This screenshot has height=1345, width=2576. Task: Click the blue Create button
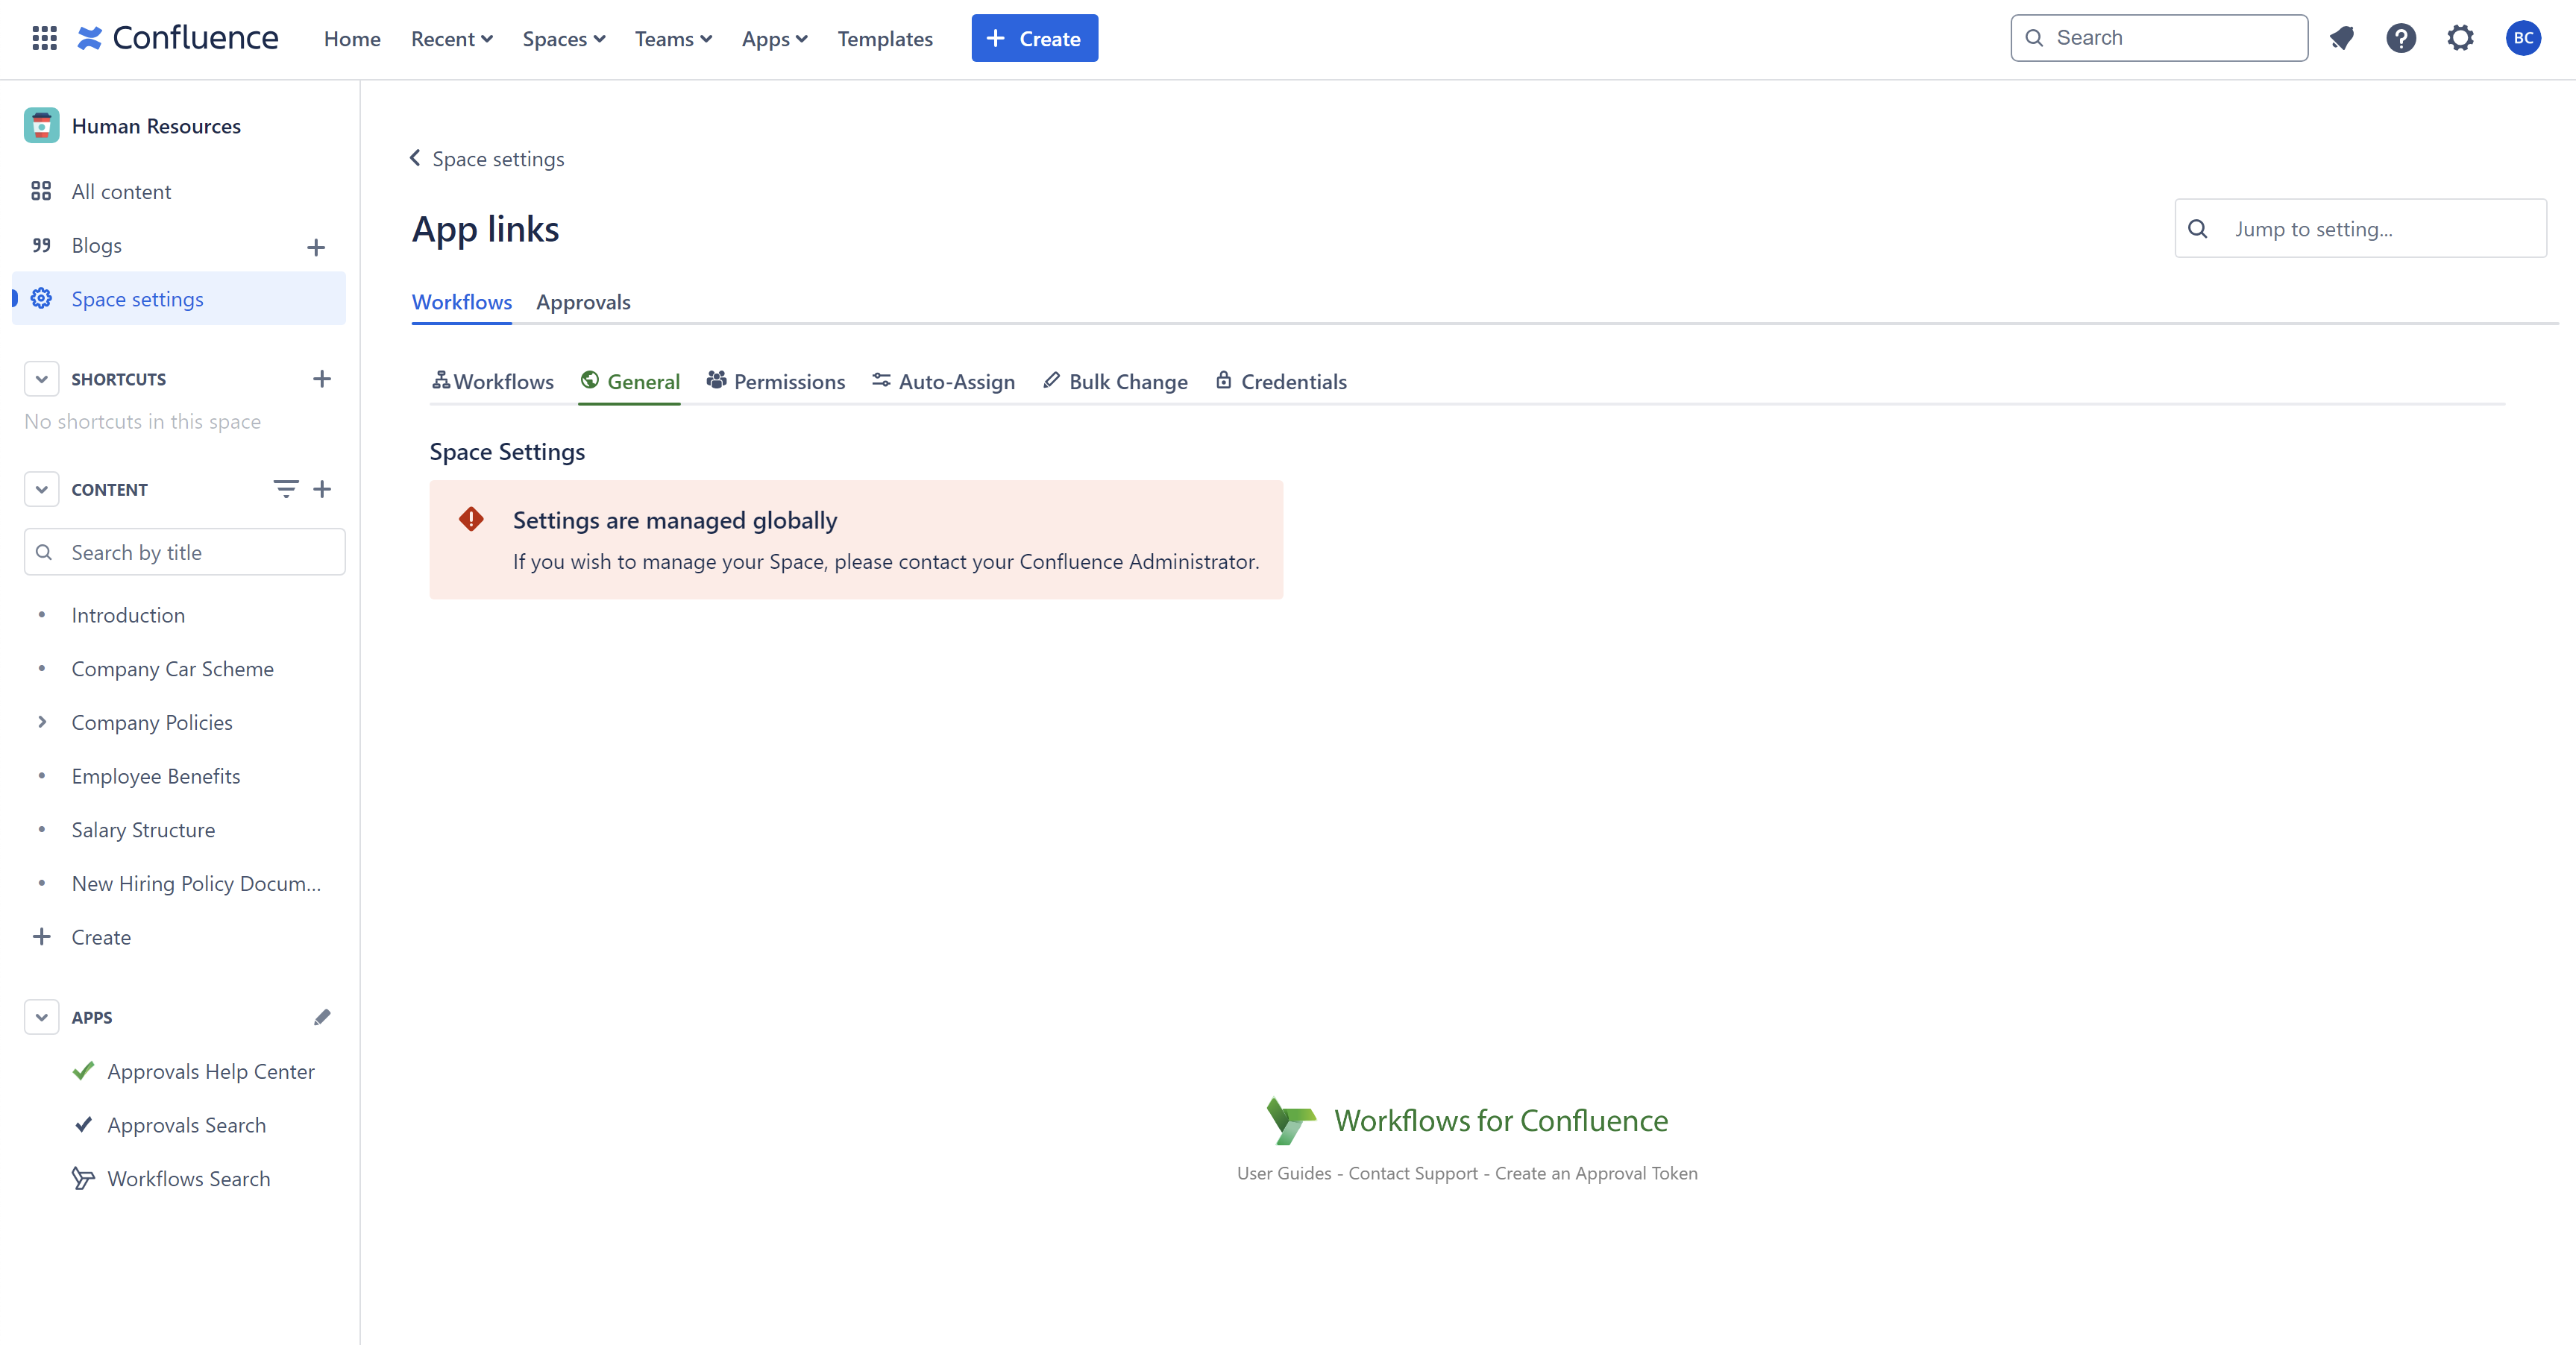(x=1034, y=38)
